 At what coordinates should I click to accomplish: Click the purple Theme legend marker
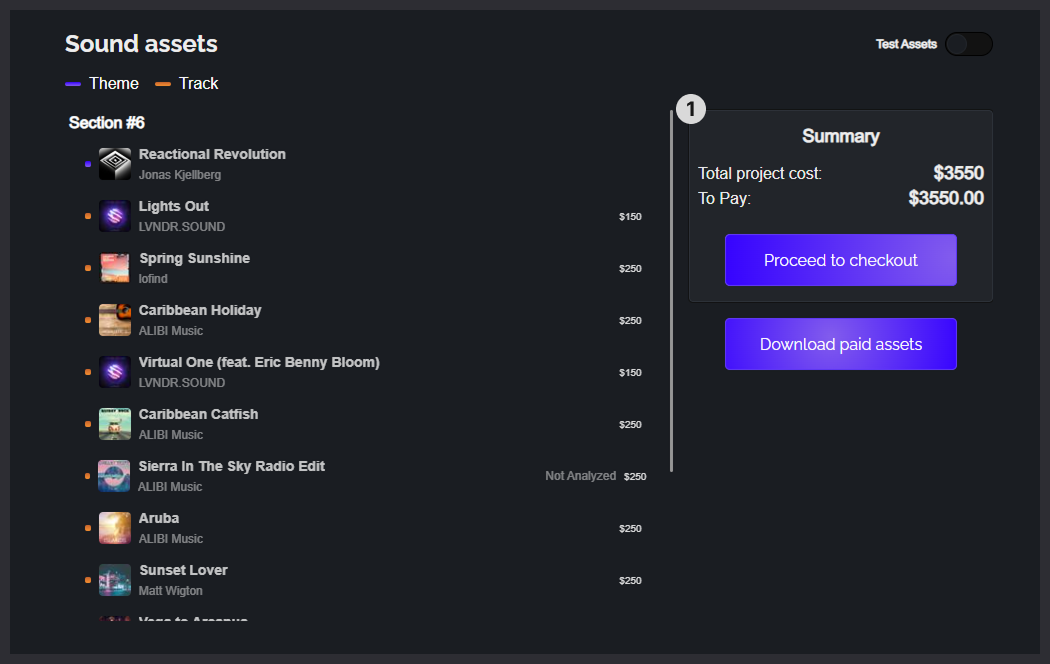[73, 84]
